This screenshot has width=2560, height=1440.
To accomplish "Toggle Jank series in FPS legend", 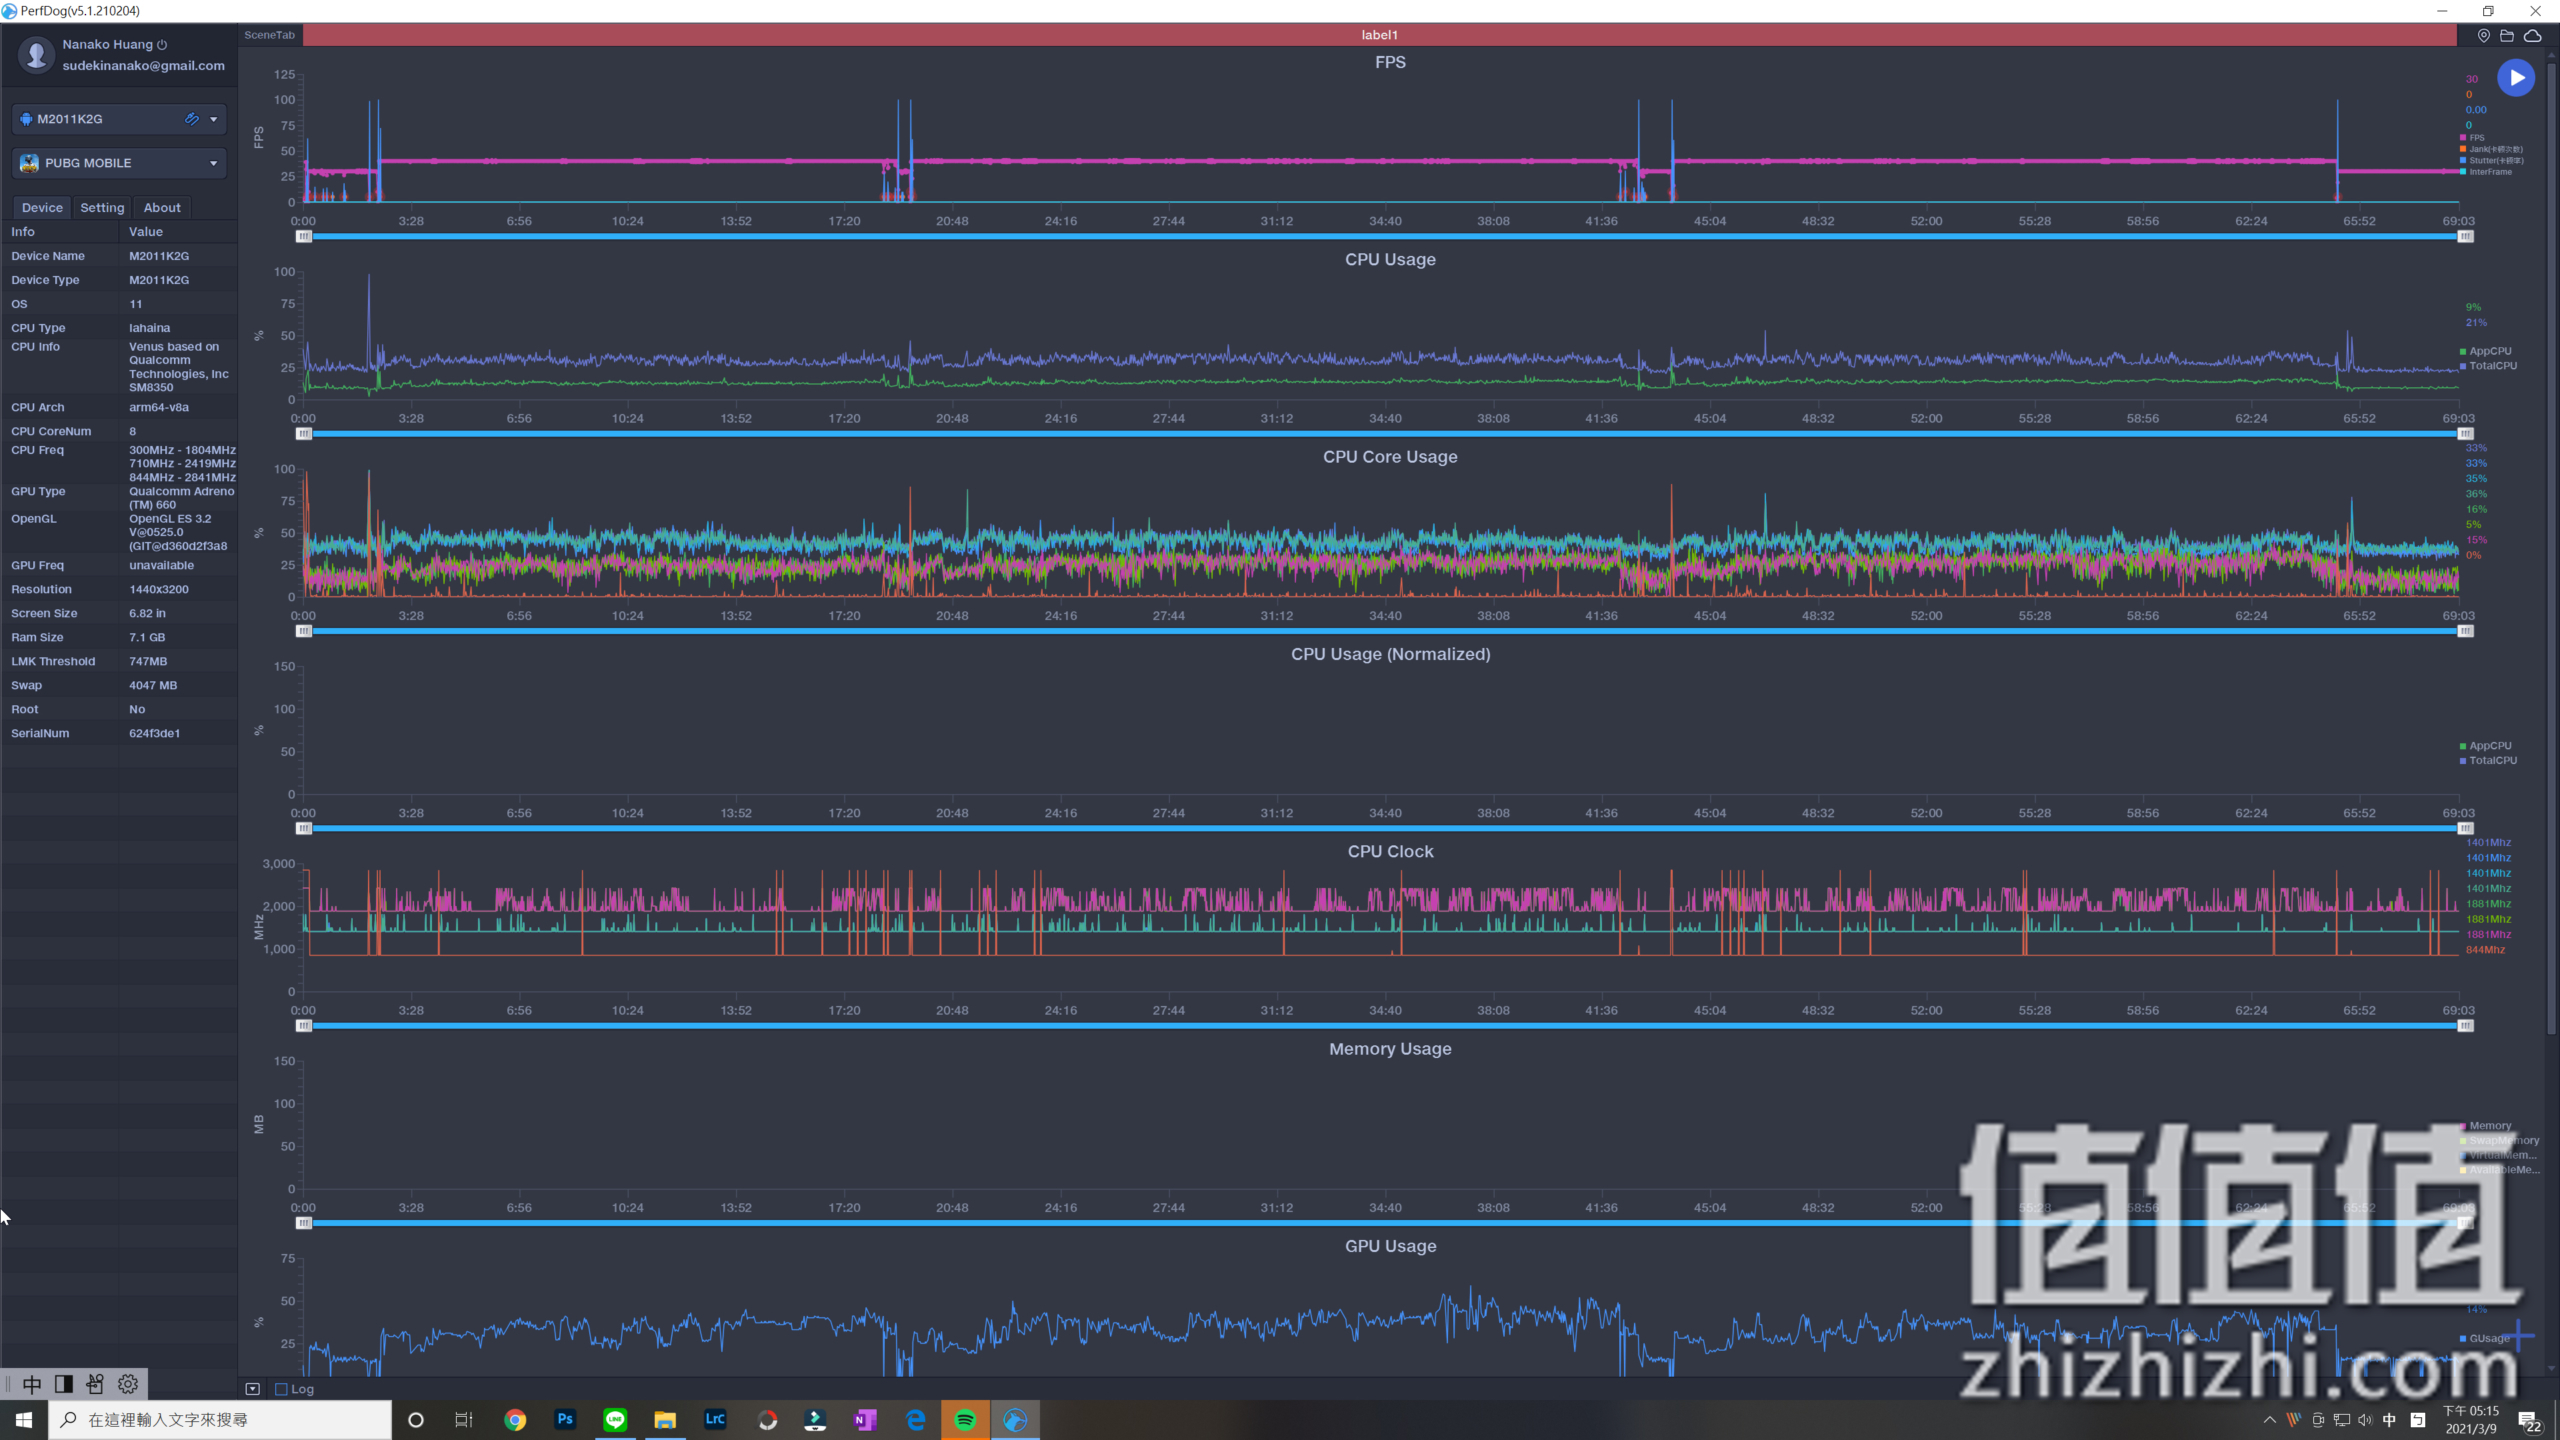I will (x=2489, y=149).
